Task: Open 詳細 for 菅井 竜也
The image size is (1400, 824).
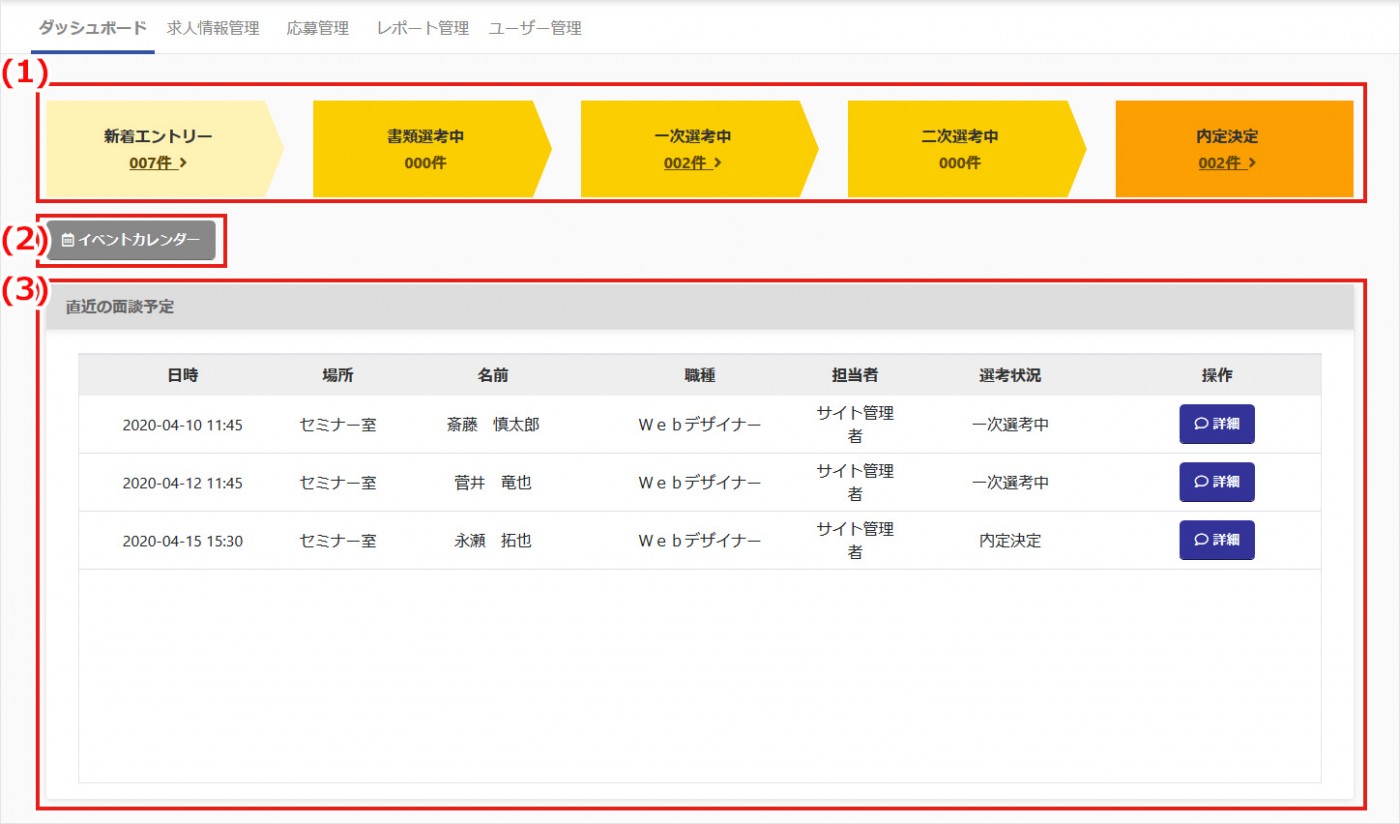Action: click(x=1217, y=482)
